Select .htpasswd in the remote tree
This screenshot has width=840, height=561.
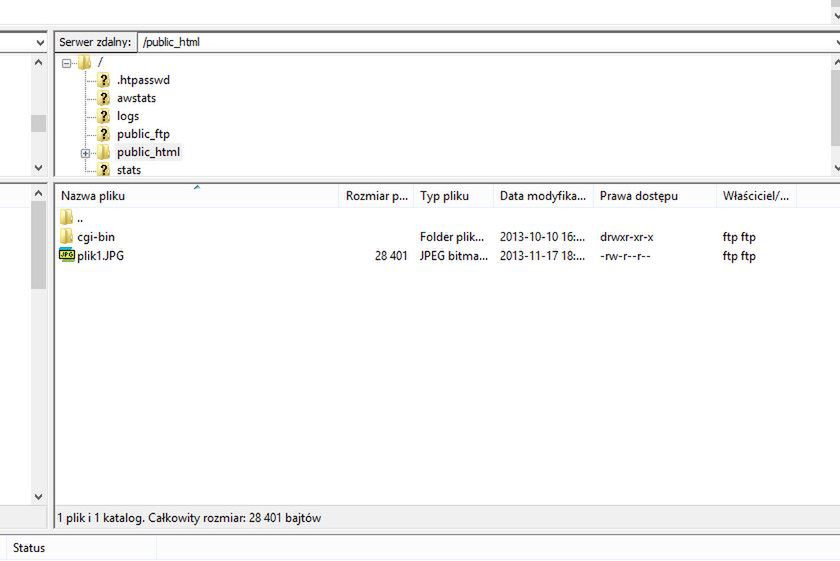click(143, 80)
